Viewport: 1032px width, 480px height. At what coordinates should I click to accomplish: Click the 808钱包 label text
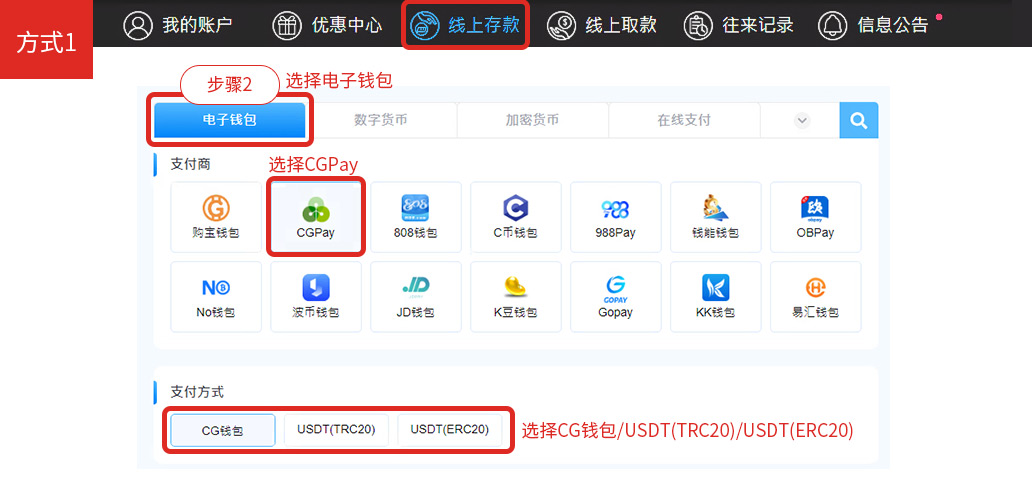415,233
